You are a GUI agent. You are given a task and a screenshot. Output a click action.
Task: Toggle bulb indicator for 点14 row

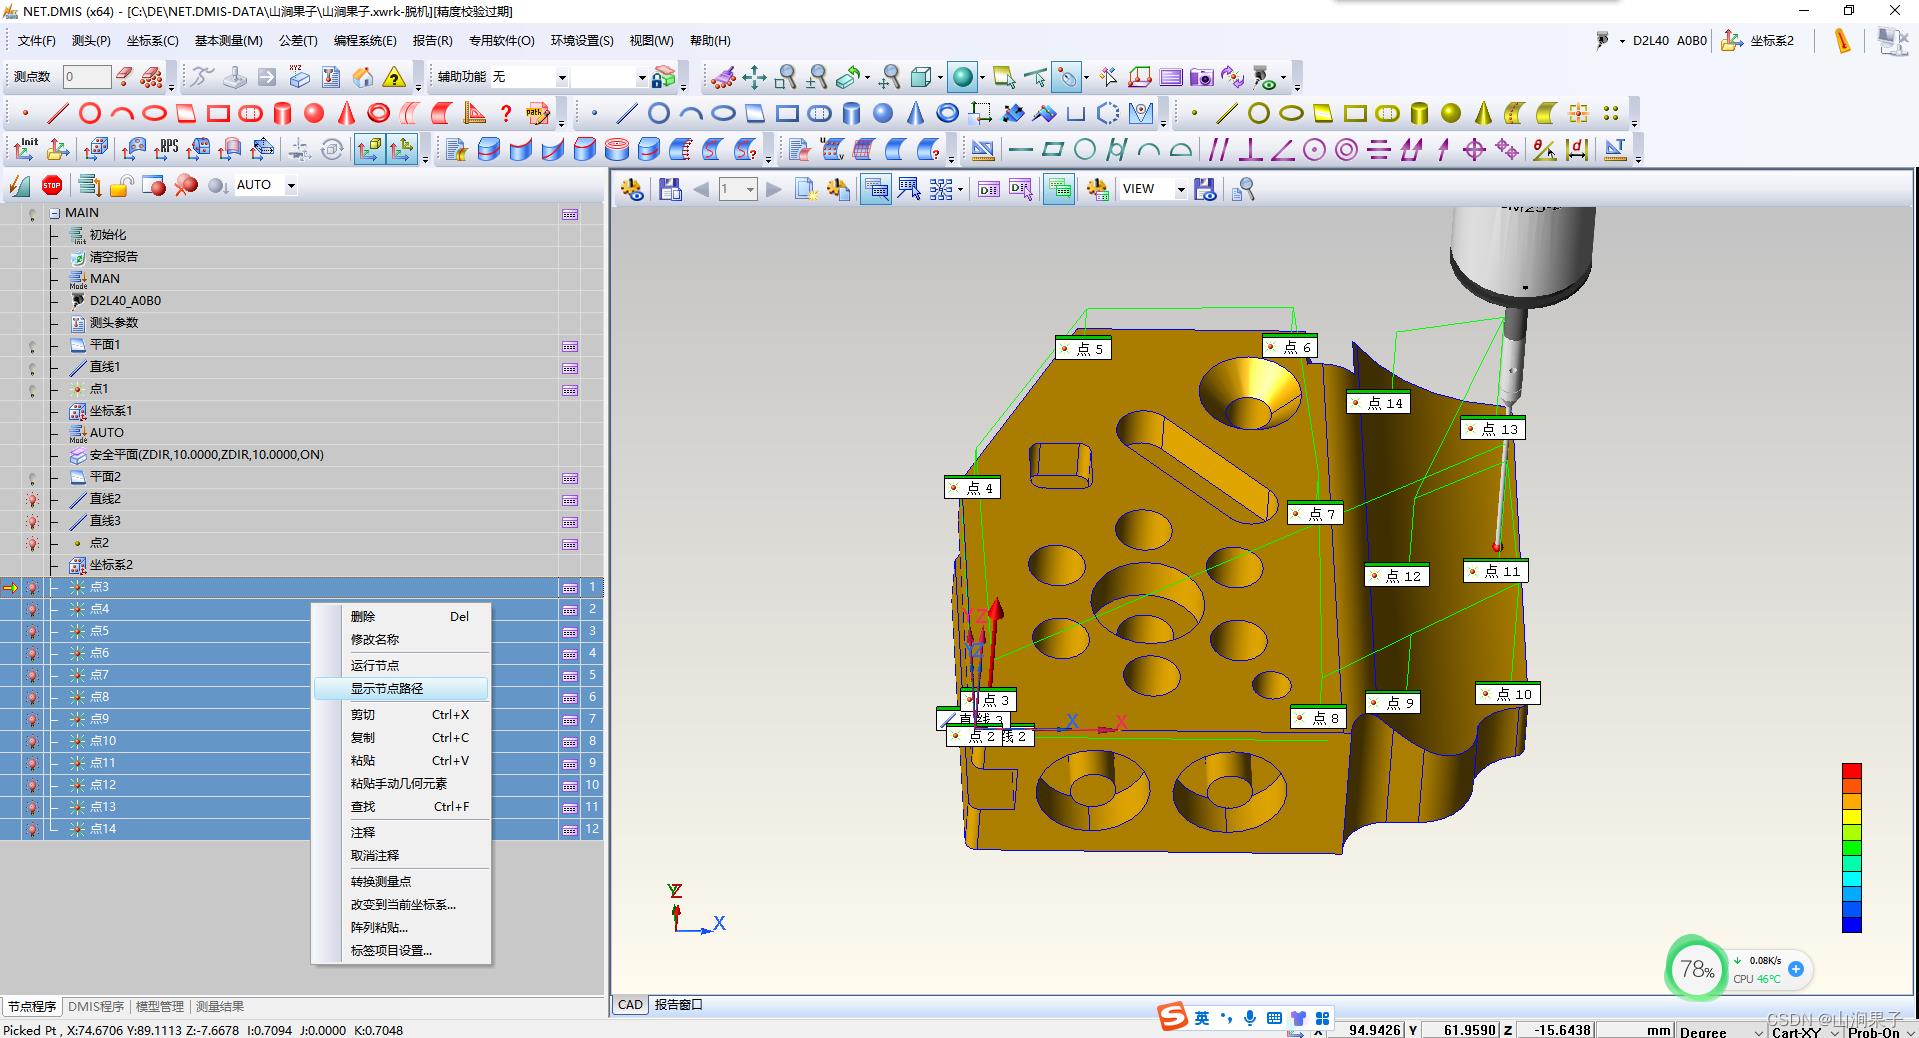tap(32, 829)
